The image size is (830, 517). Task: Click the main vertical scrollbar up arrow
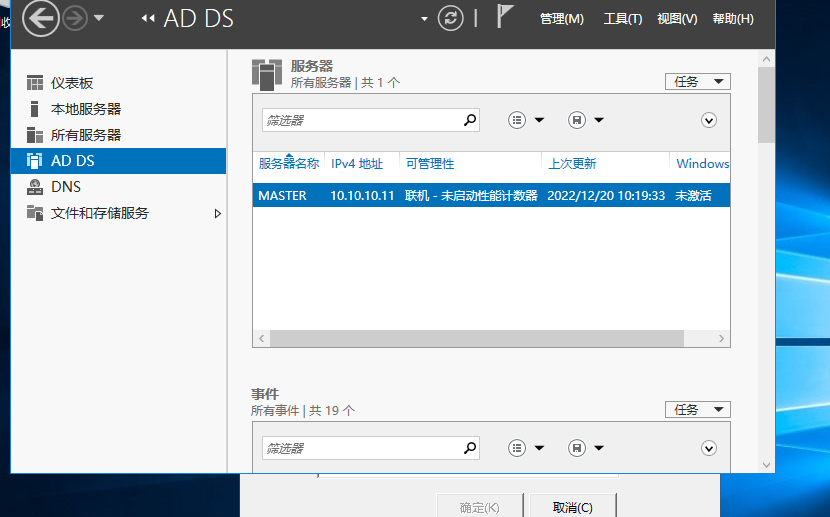coord(766,59)
